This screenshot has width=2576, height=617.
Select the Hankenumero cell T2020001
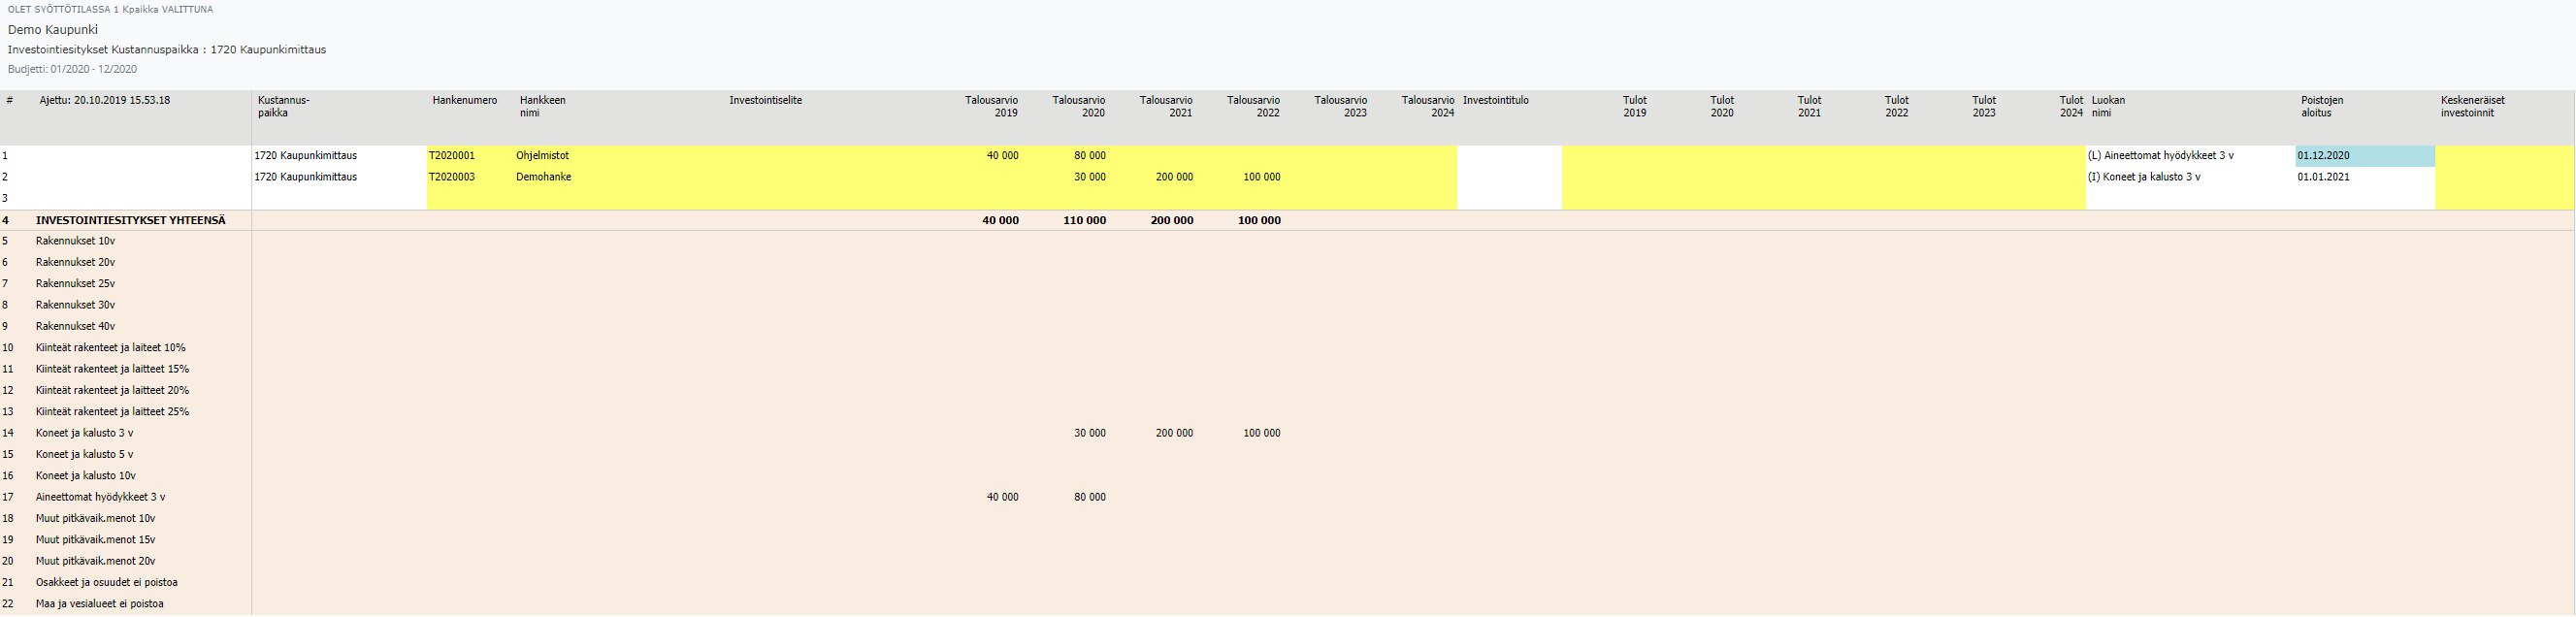[470, 156]
